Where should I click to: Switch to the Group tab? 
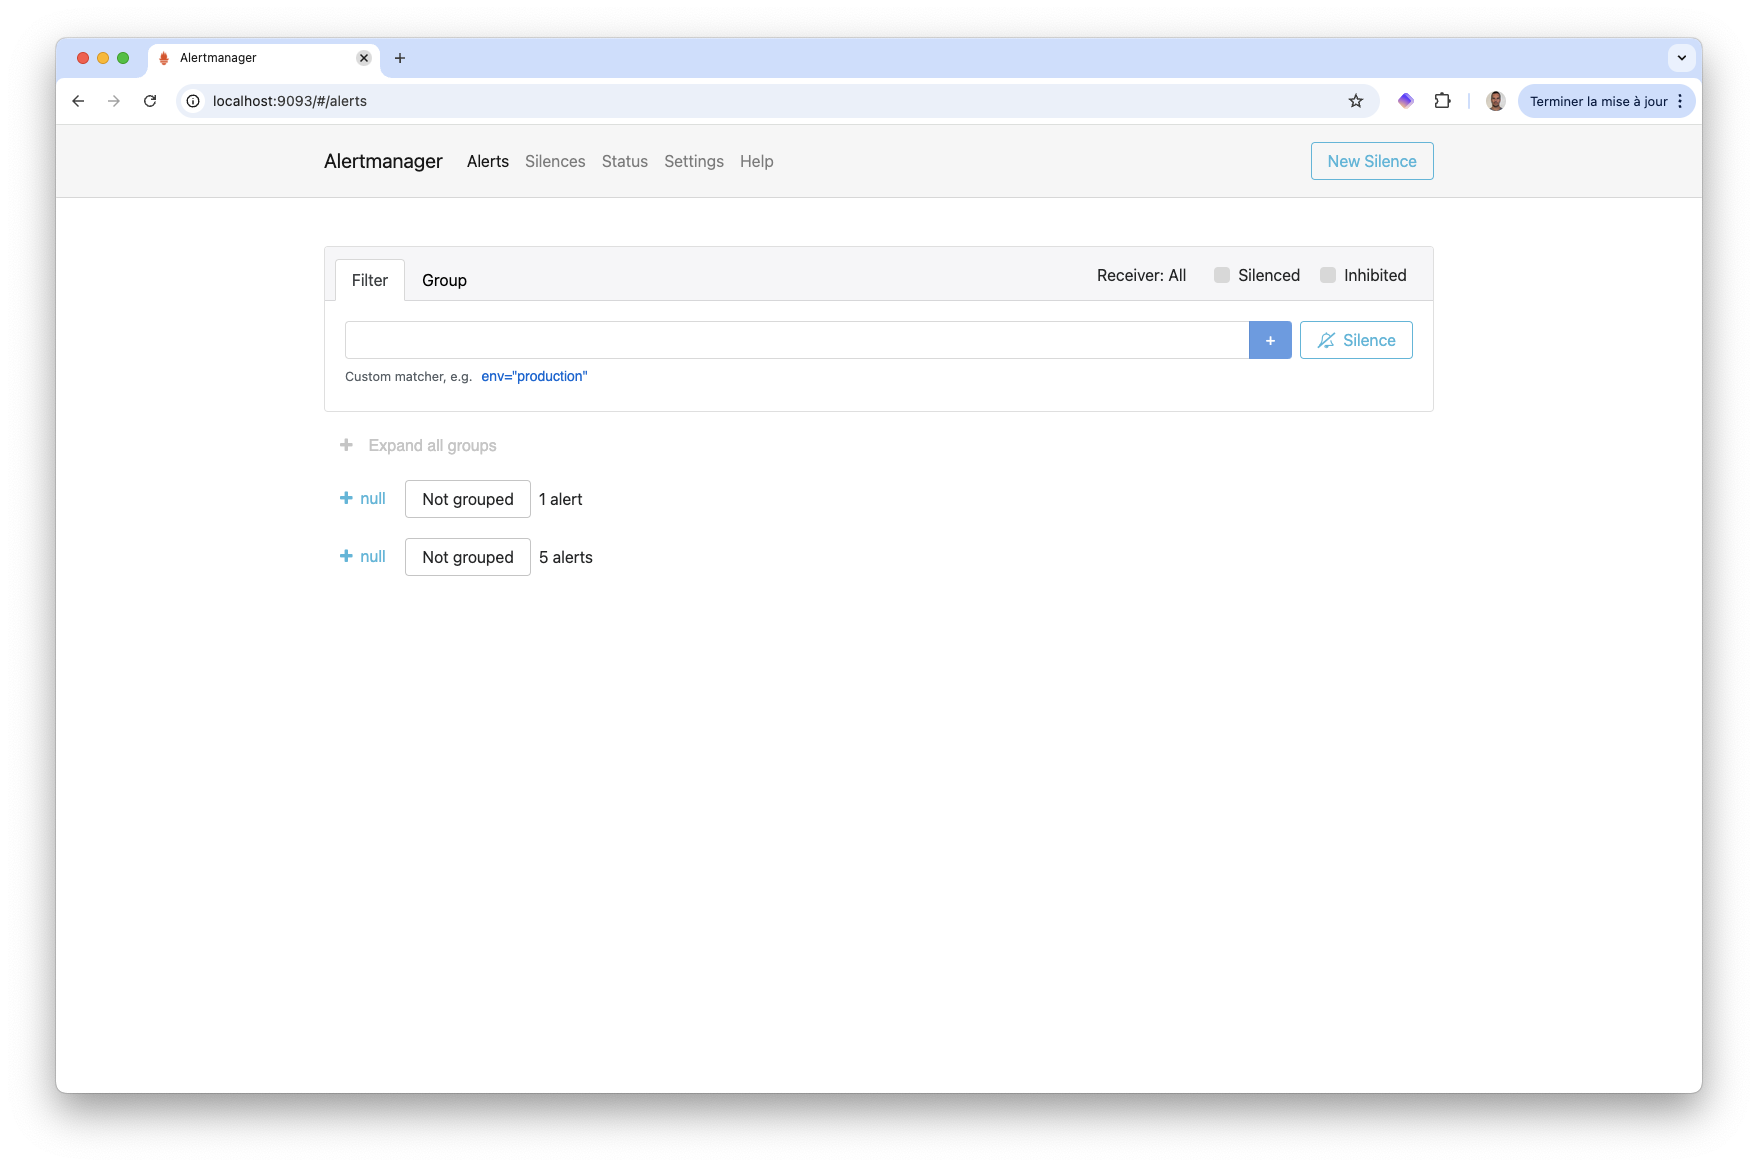point(444,280)
